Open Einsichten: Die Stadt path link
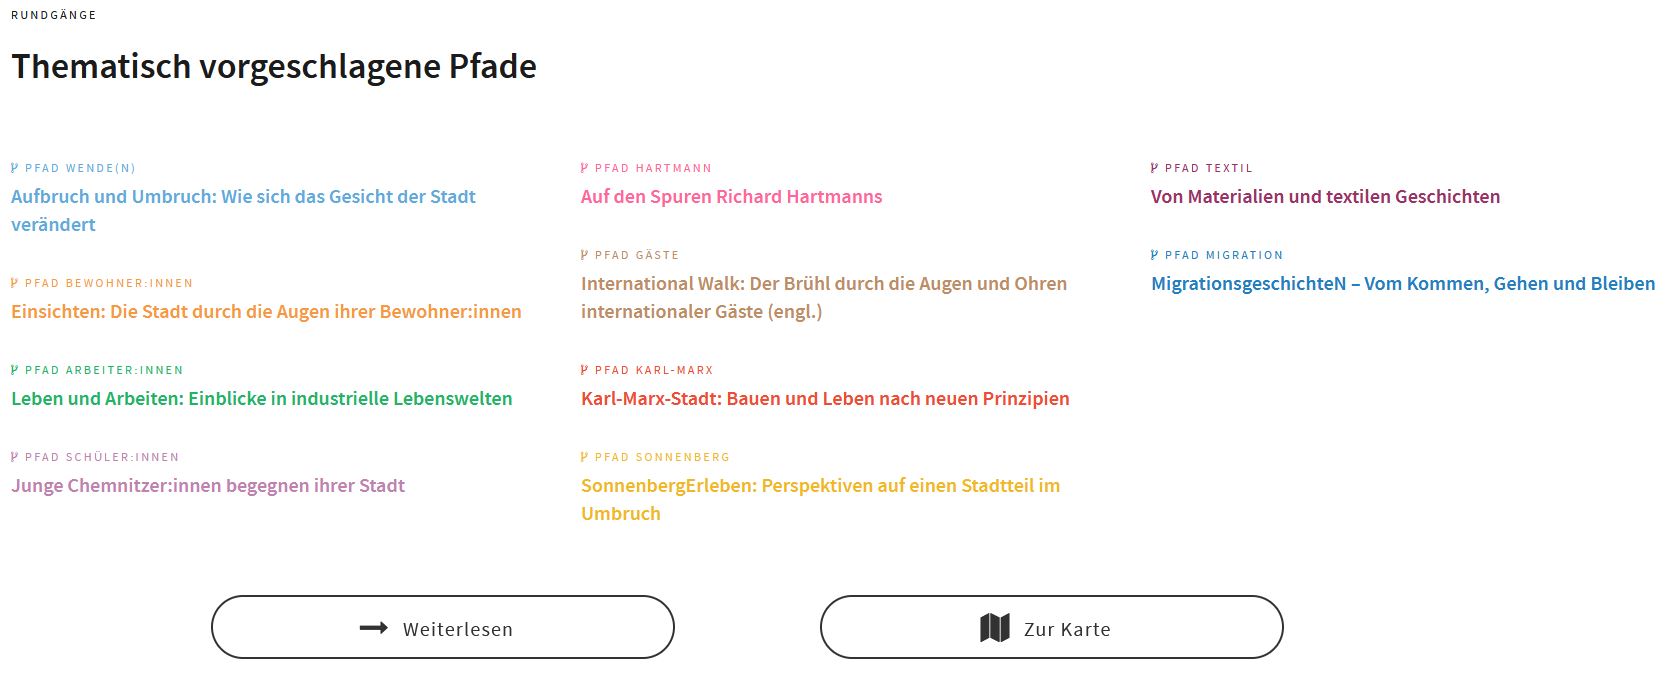The width and height of the screenshot is (1676, 691). click(x=266, y=312)
